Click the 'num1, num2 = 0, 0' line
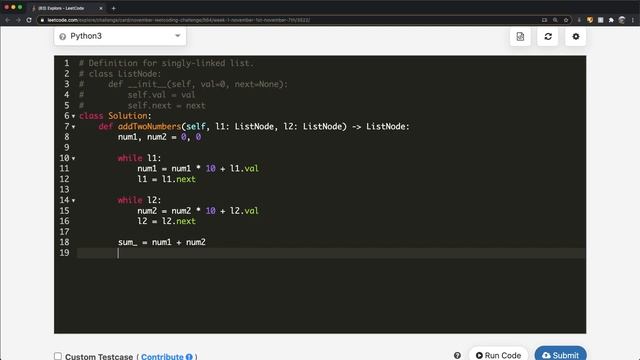 click(160, 137)
